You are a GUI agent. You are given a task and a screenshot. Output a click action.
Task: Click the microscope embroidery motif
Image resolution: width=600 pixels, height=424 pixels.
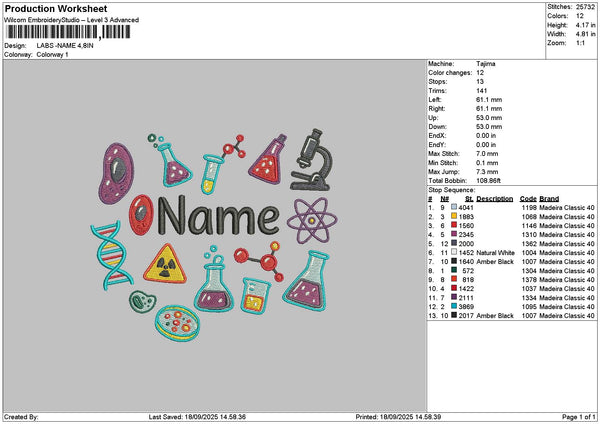[315, 159]
